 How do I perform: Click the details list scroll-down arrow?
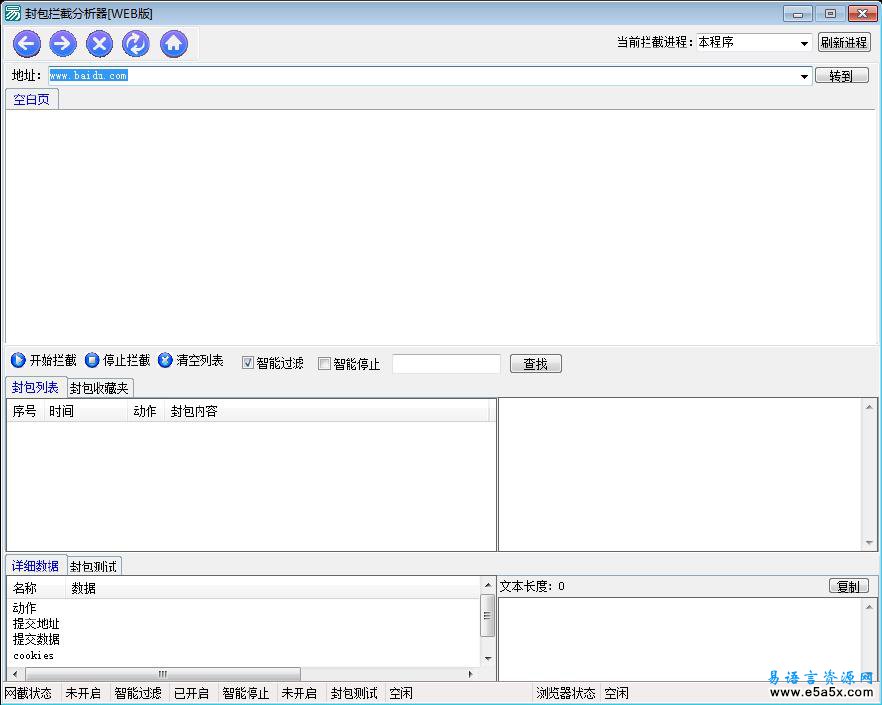pyautogui.click(x=488, y=658)
